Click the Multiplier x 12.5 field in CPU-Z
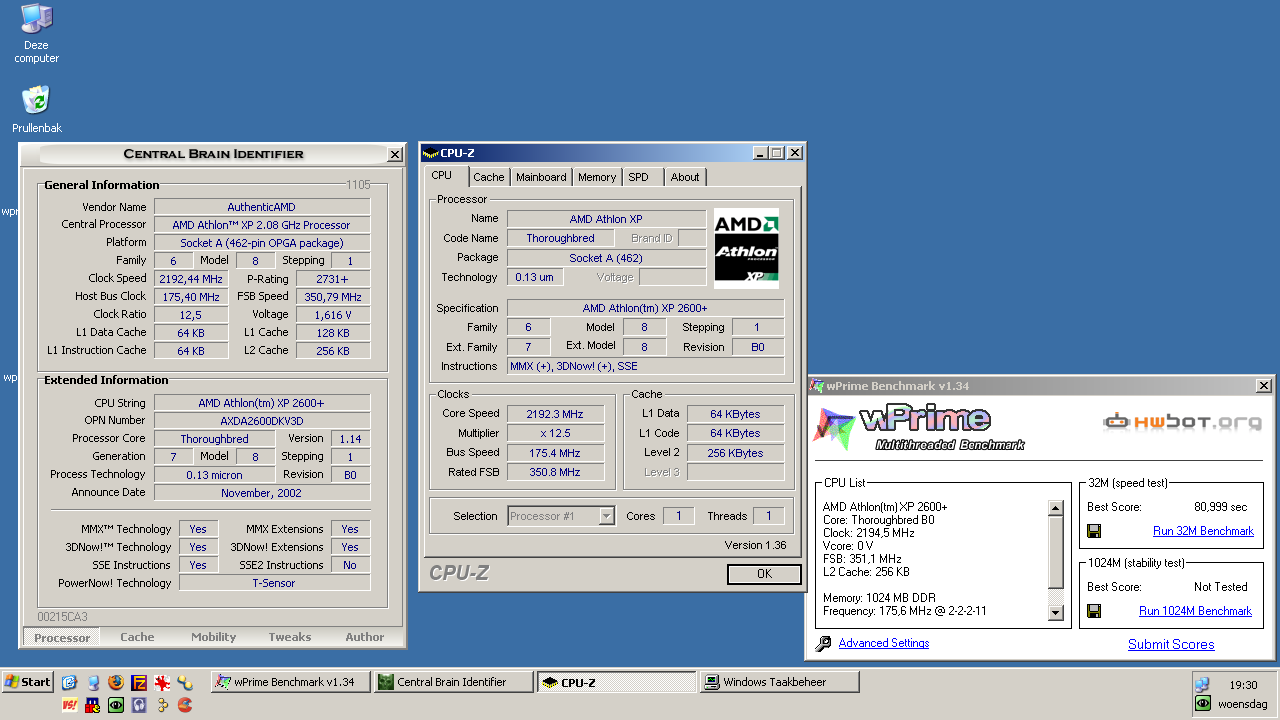This screenshot has width=1280, height=720. point(556,433)
